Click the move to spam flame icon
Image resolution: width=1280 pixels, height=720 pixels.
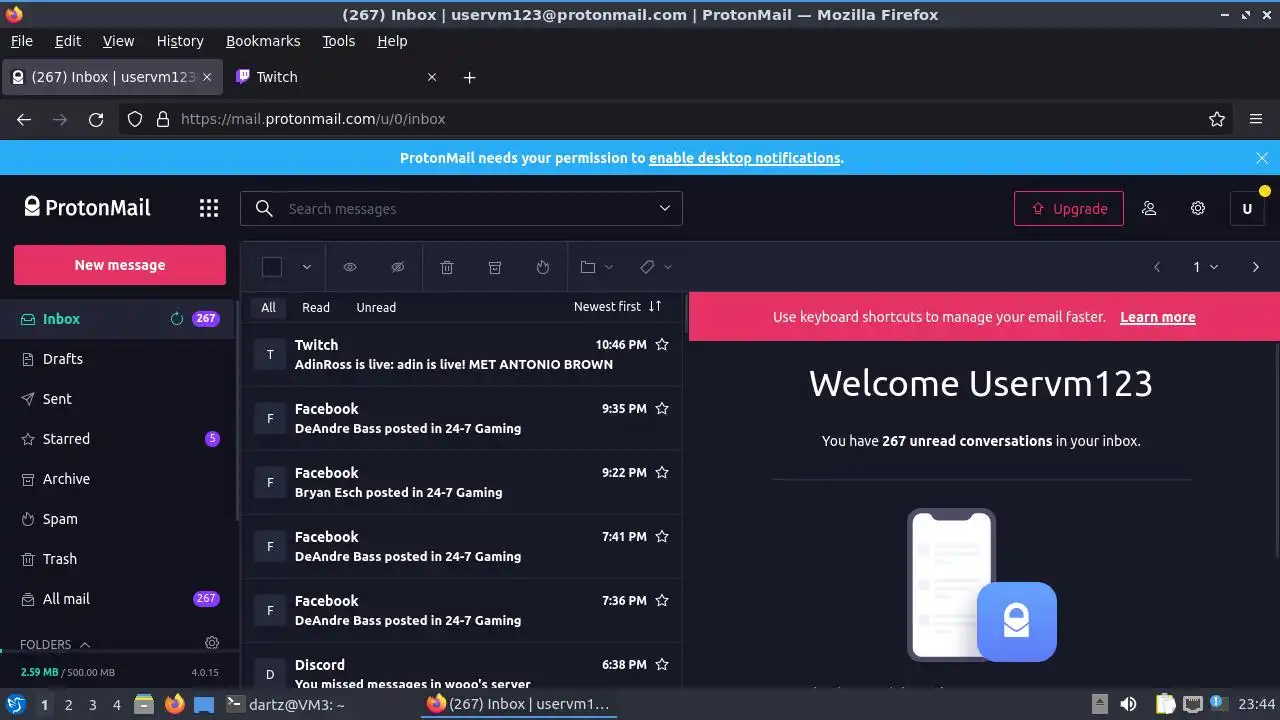tap(542, 267)
